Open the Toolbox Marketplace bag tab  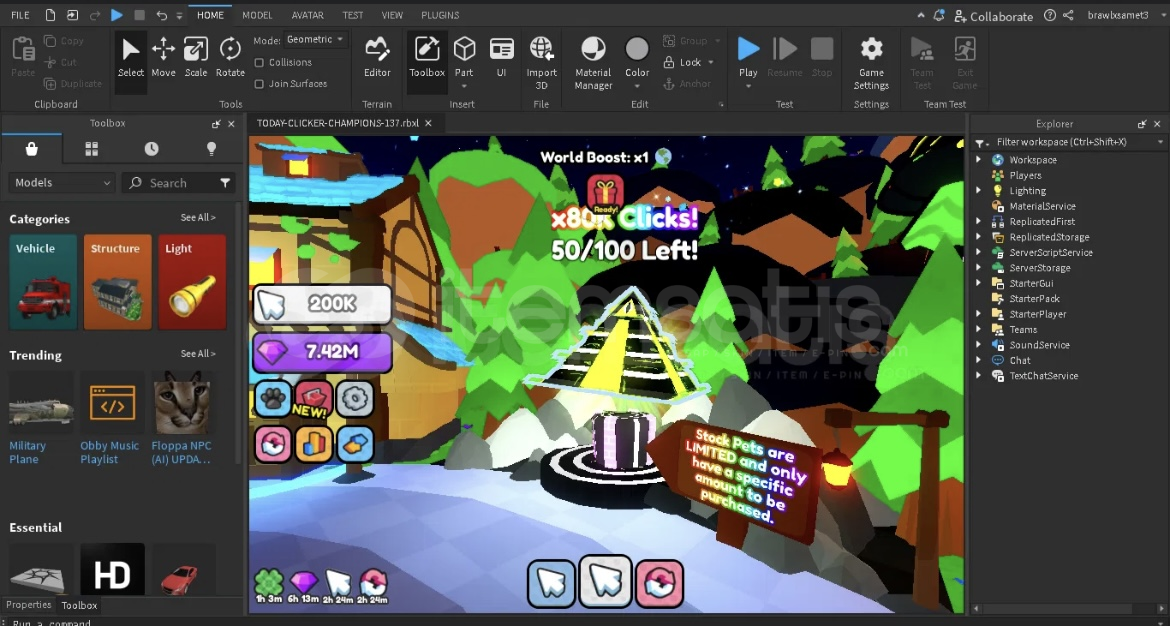(31, 149)
